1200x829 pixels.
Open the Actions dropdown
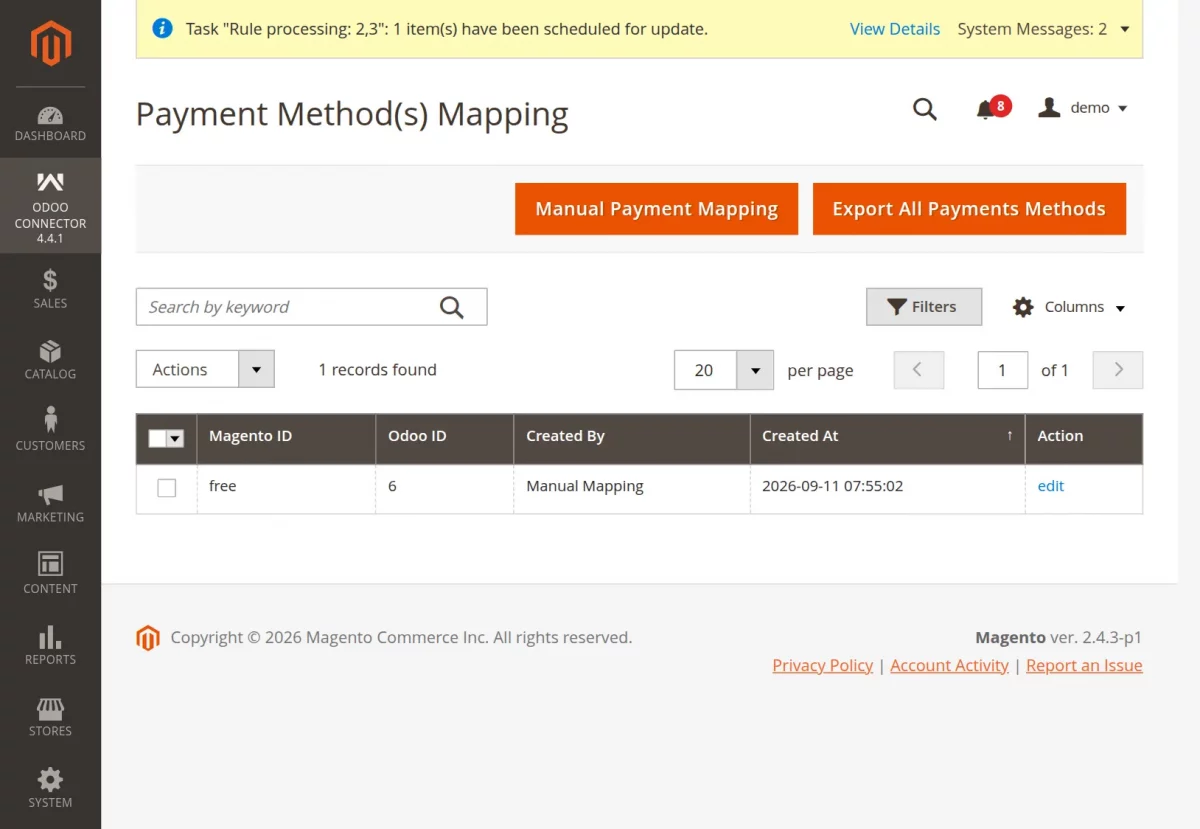205,370
